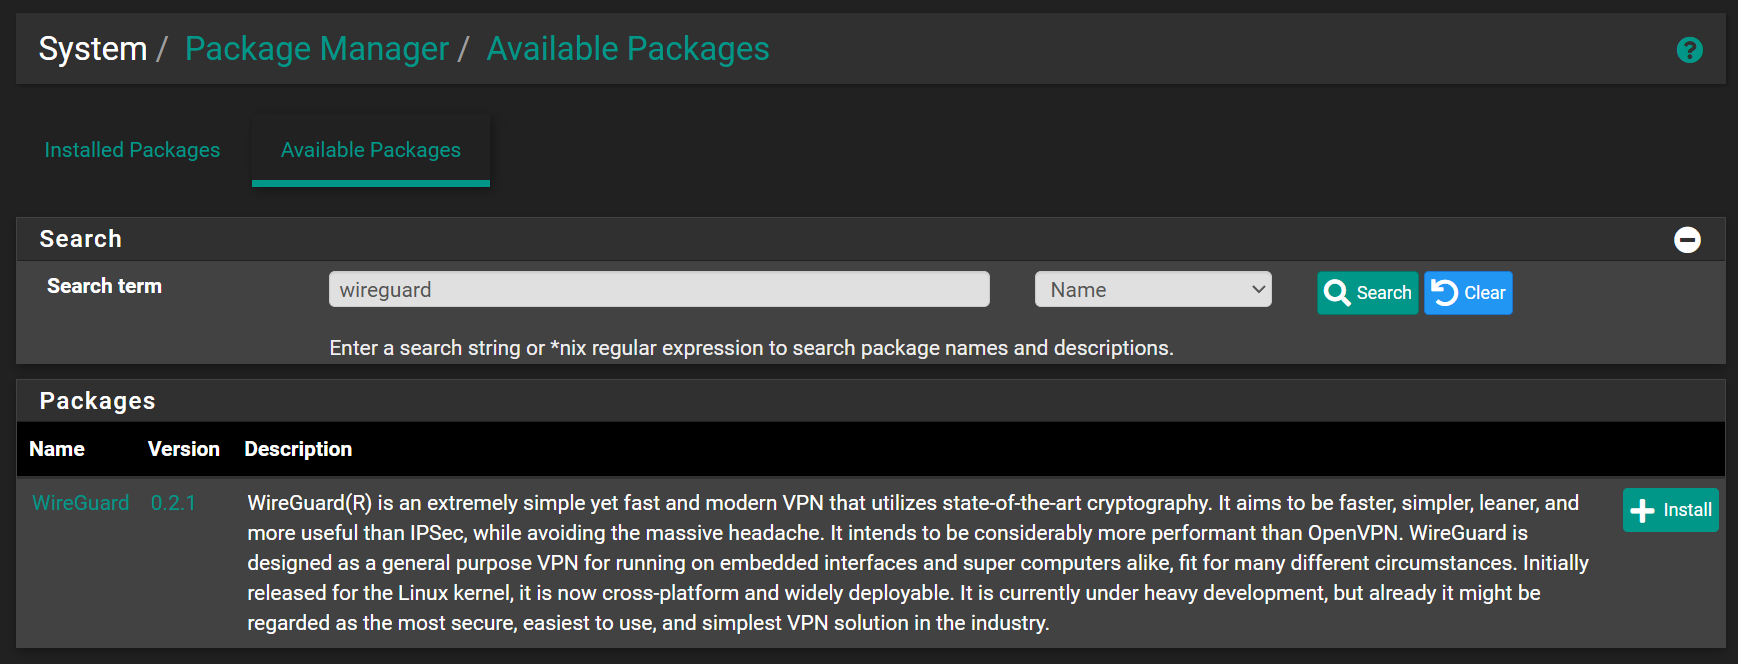1738x664 pixels.
Task: Collapse the Search panel using the minus icon
Action: tap(1687, 239)
